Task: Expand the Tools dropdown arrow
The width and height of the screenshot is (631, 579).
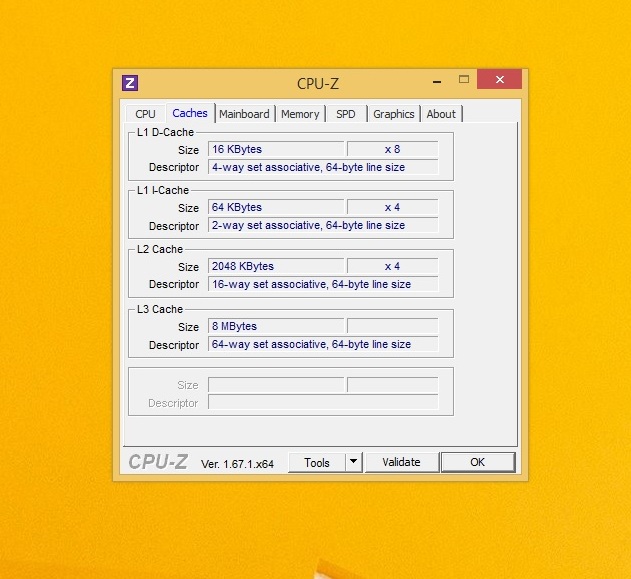Action: coord(353,462)
